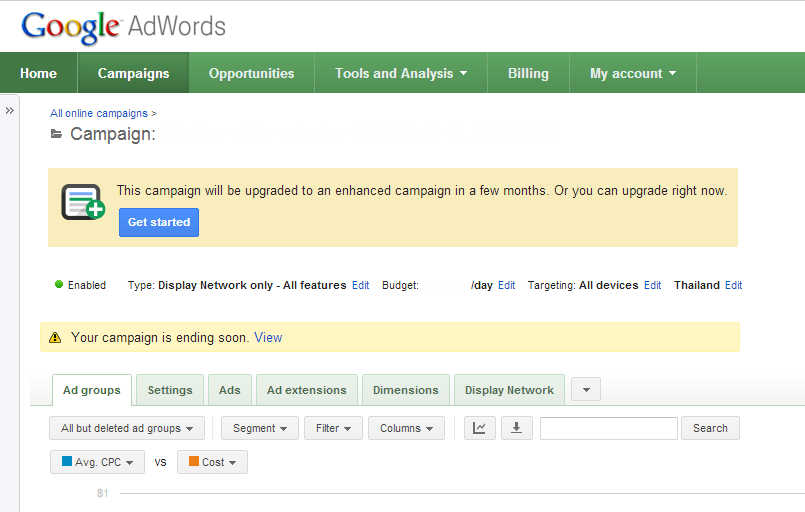Open the Dimensions tab

pos(406,390)
